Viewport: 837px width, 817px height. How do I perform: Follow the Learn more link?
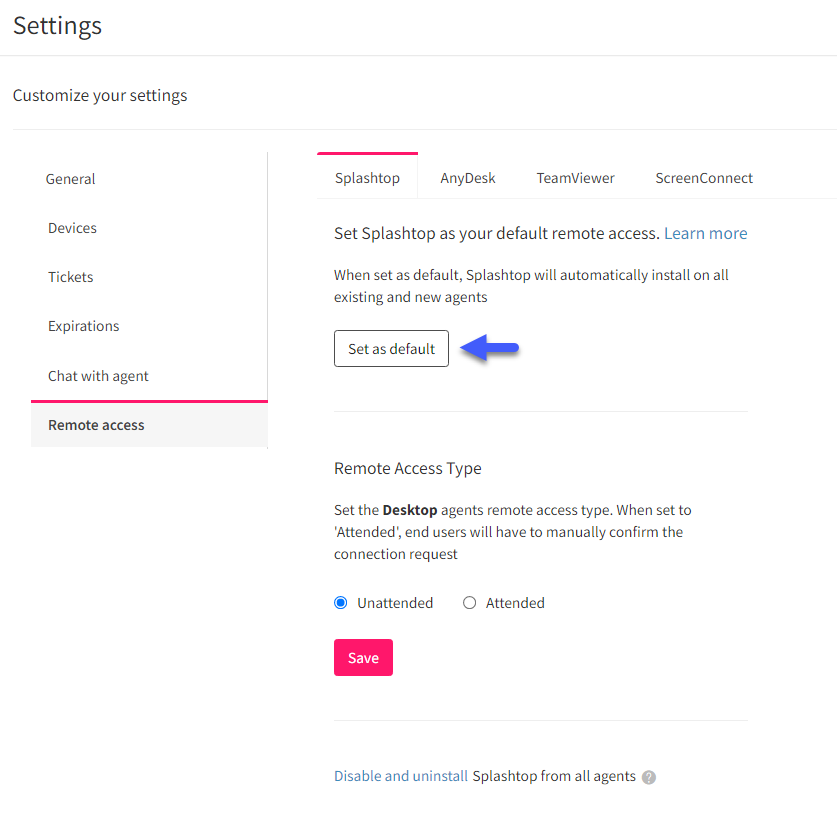click(705, 233)
